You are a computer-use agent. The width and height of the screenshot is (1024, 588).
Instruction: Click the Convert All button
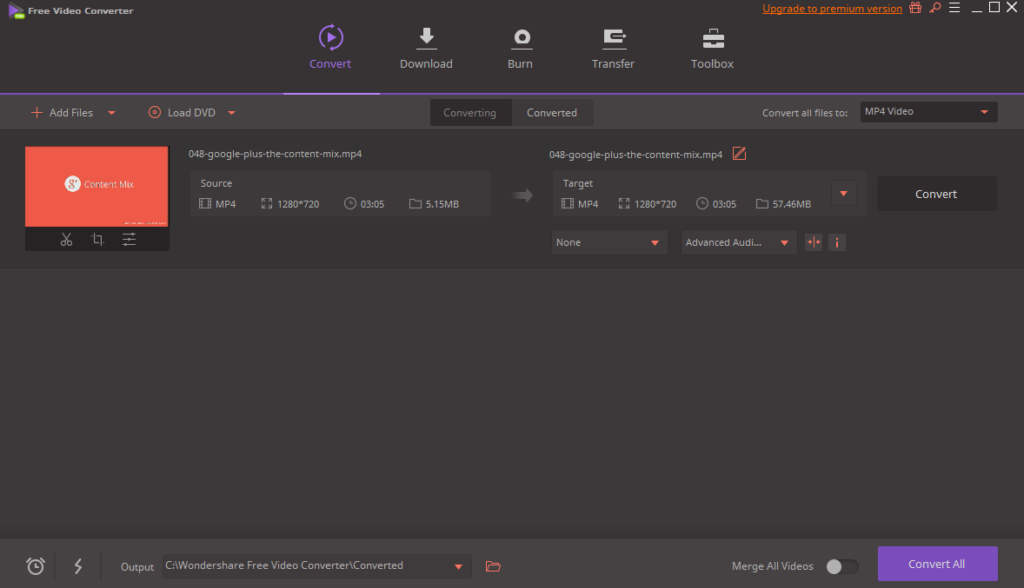pyautogui.click(x=937, y=564)
